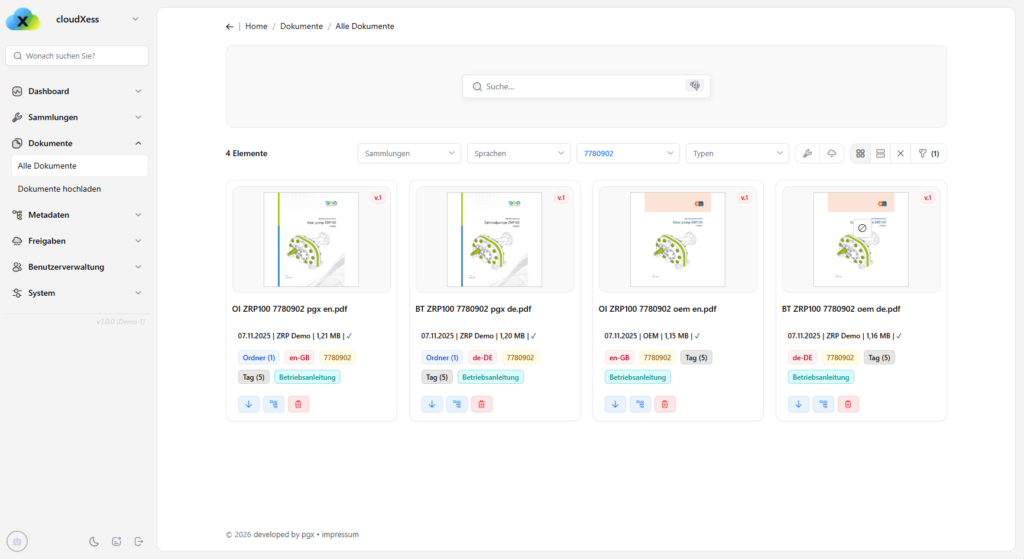Image resolution: width=1024 pixels, height=559 pixels.
Task: Click 7780902 tag on BT ZRP100 oem de.pdf
Action: [x=840, y=358]
